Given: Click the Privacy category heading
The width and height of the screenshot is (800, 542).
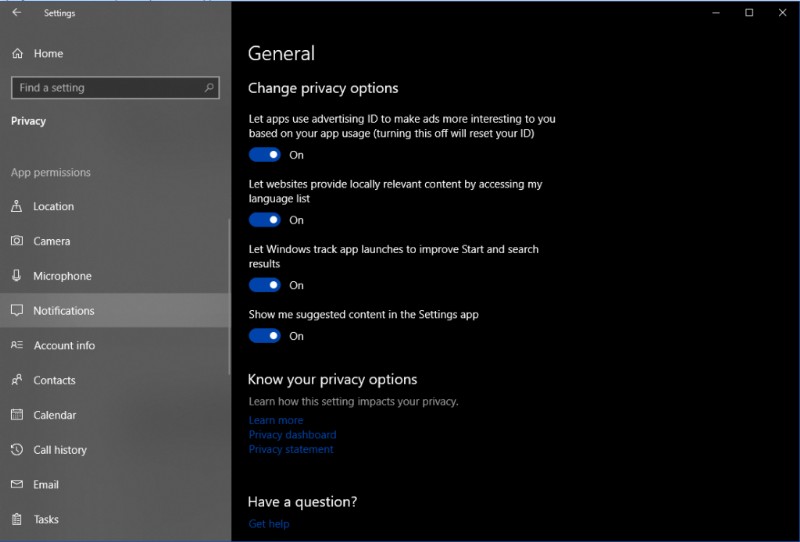Looking at the screenshot, I should click(29, 121).
